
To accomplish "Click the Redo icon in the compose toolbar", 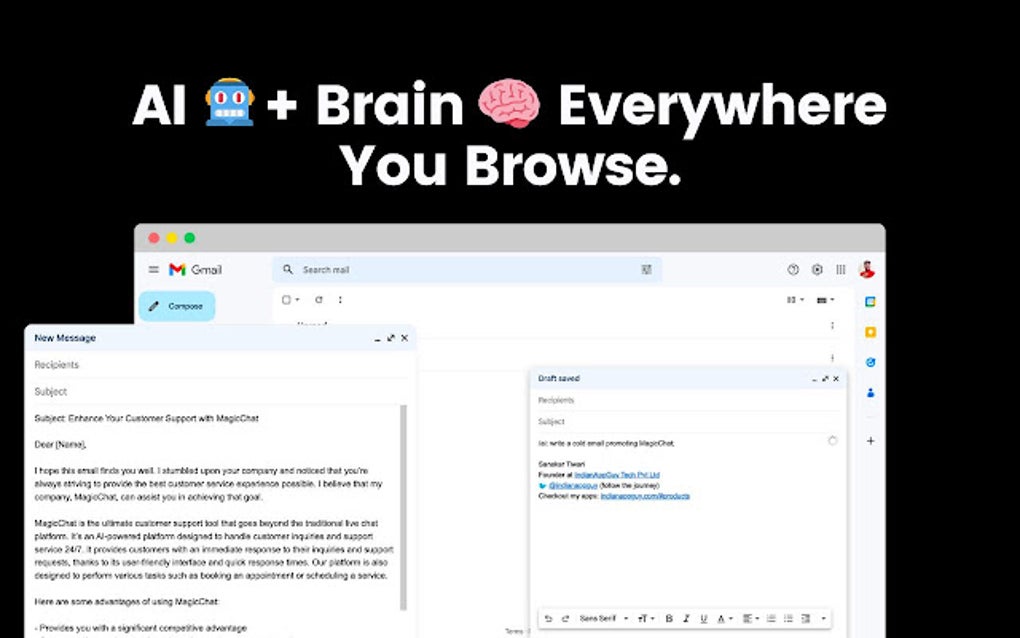I will point(566,618).
